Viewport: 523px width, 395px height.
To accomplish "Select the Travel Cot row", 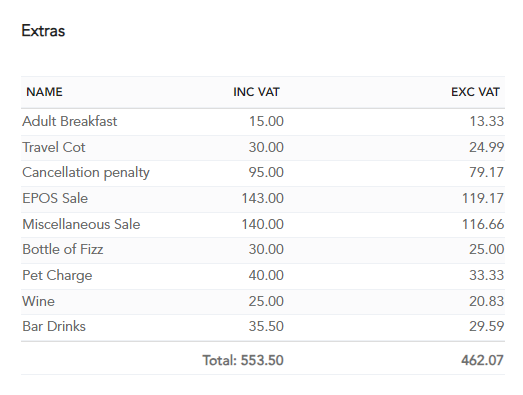I will point(263,147).
